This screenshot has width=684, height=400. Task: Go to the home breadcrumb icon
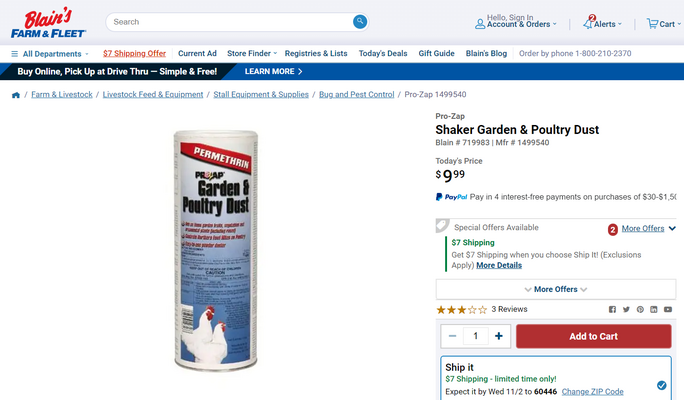(x=16, y=95)
